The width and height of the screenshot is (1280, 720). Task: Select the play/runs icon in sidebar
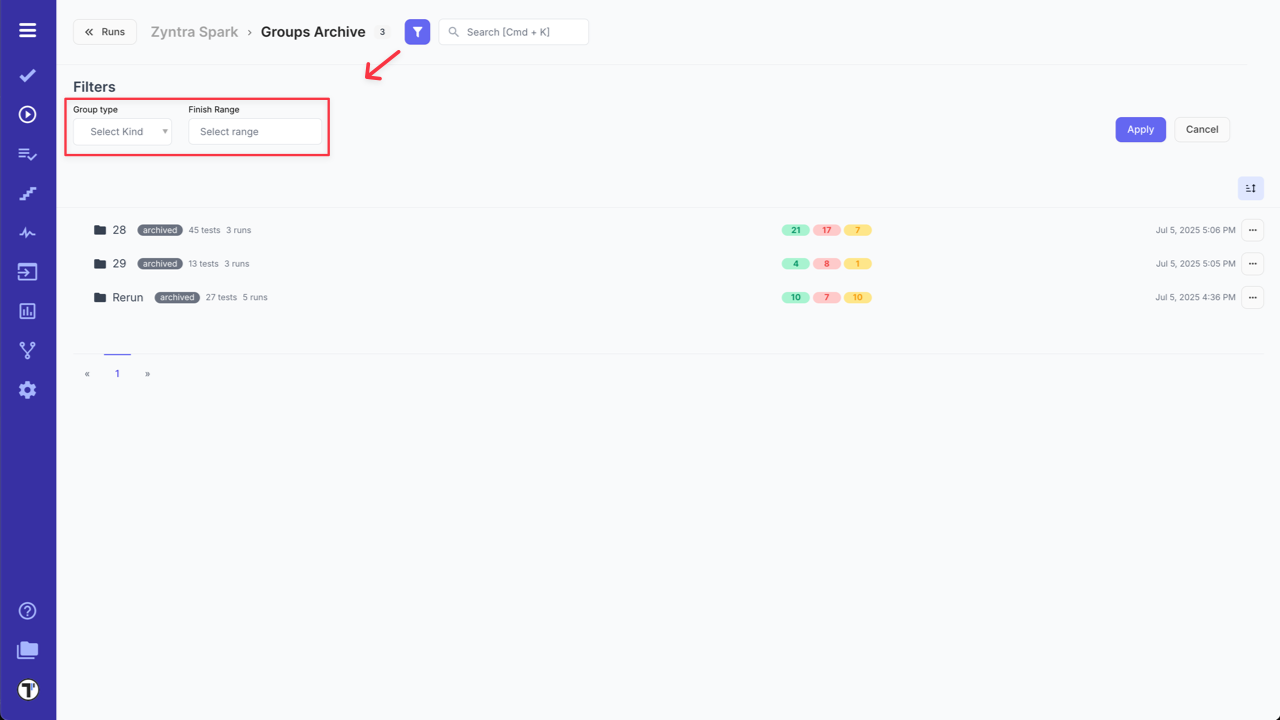click(x=27, y=114)
